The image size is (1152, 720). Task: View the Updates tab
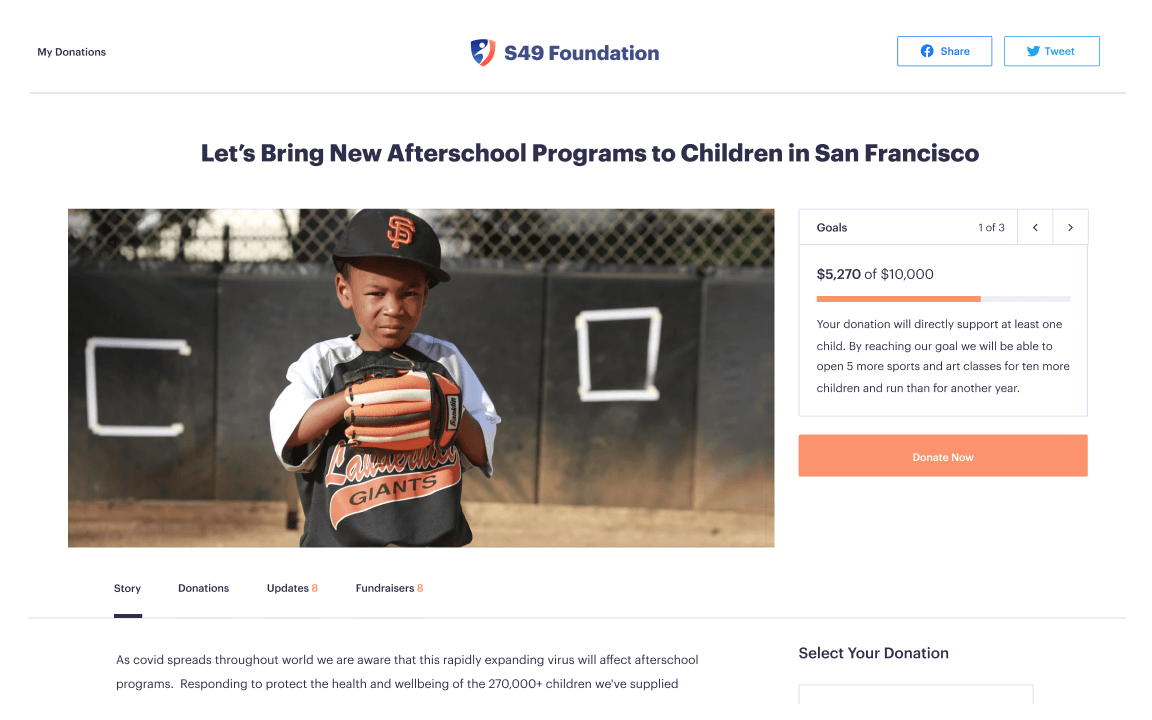pyautogui.click(x=291, y=588)
